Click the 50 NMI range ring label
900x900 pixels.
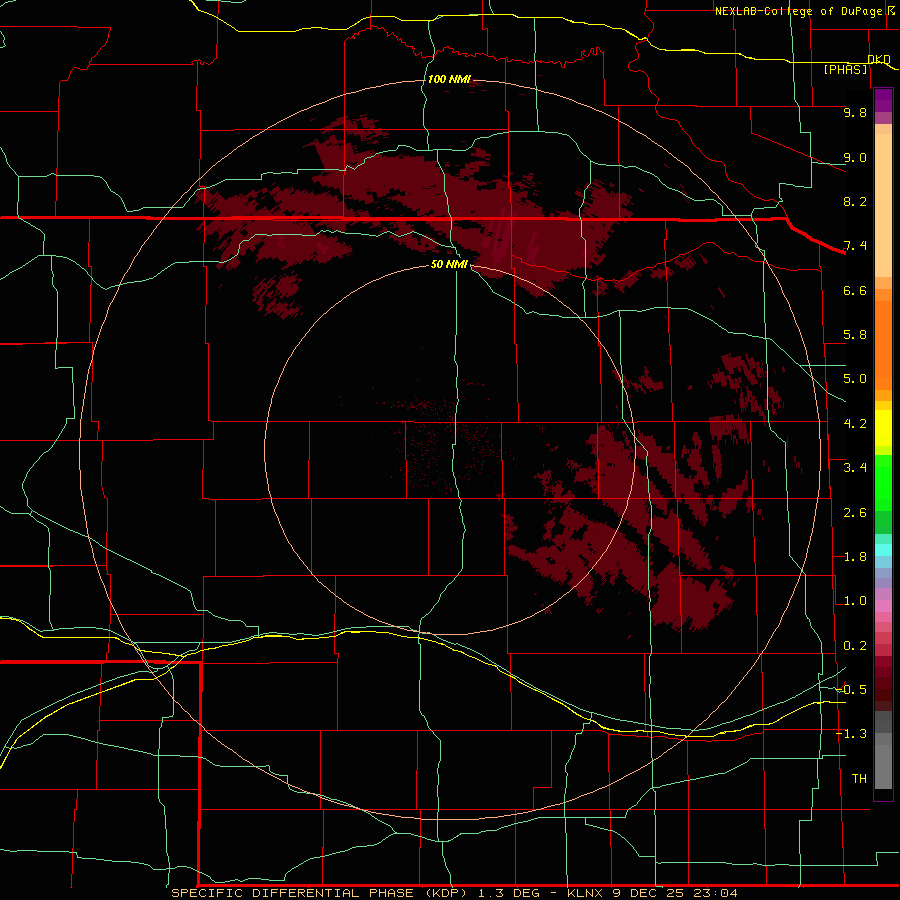click(449, 264)
